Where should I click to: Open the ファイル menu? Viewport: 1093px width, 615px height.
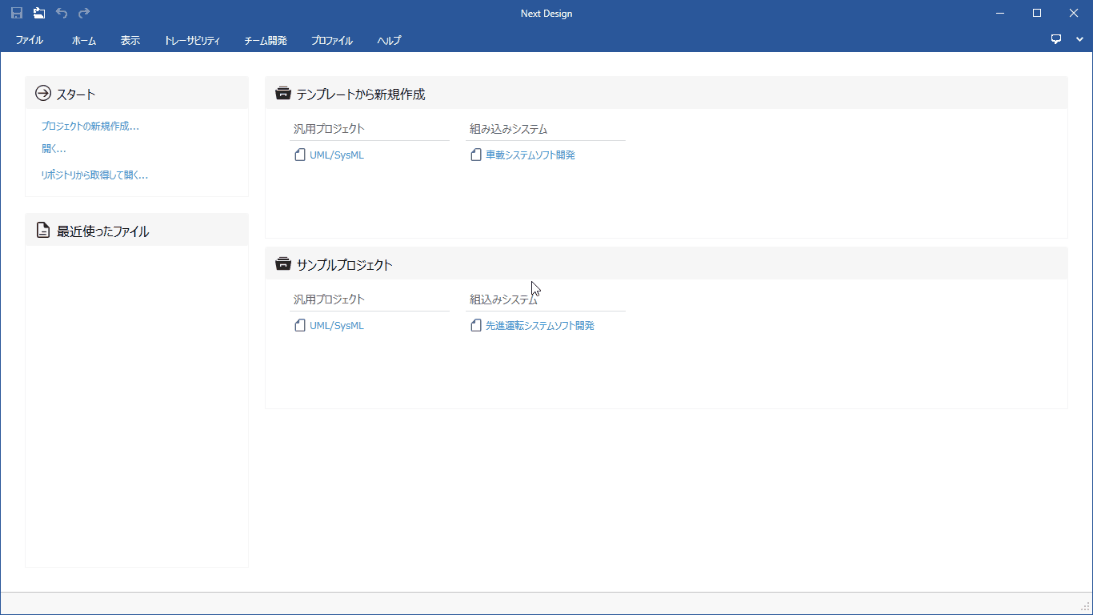29,40
